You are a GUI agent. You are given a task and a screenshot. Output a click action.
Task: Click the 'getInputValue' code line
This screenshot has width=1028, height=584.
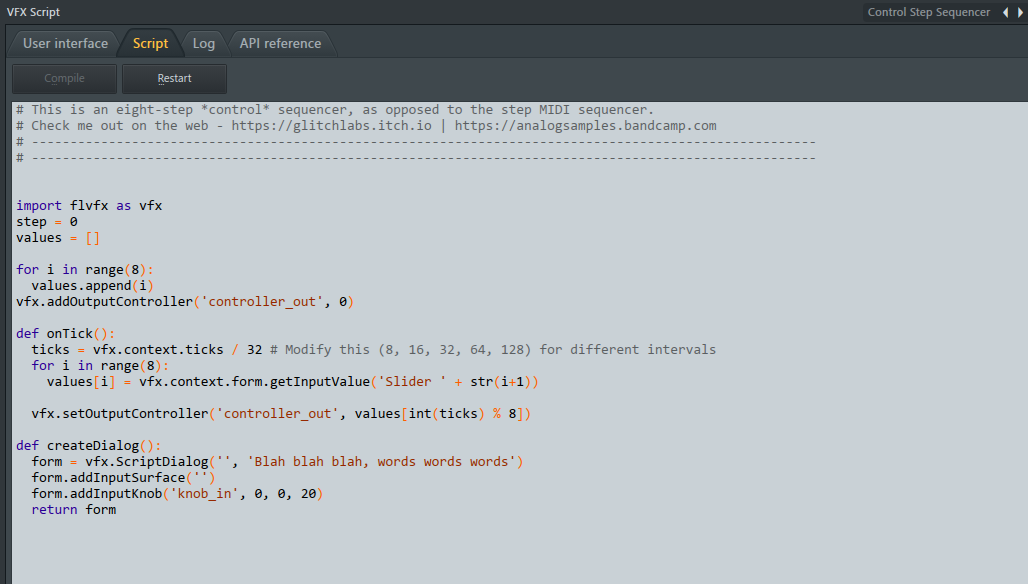[292, 381]
